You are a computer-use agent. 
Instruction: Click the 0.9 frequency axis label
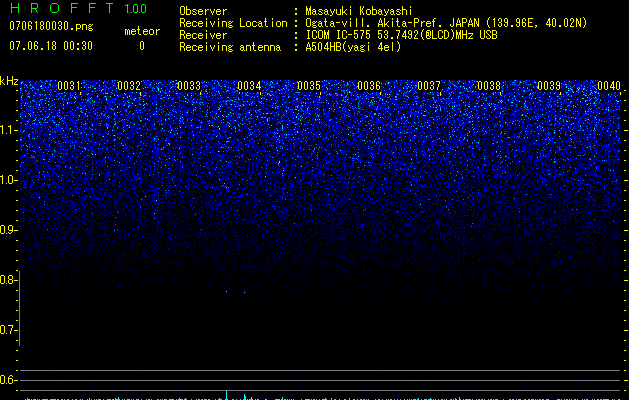click(8, 230)
